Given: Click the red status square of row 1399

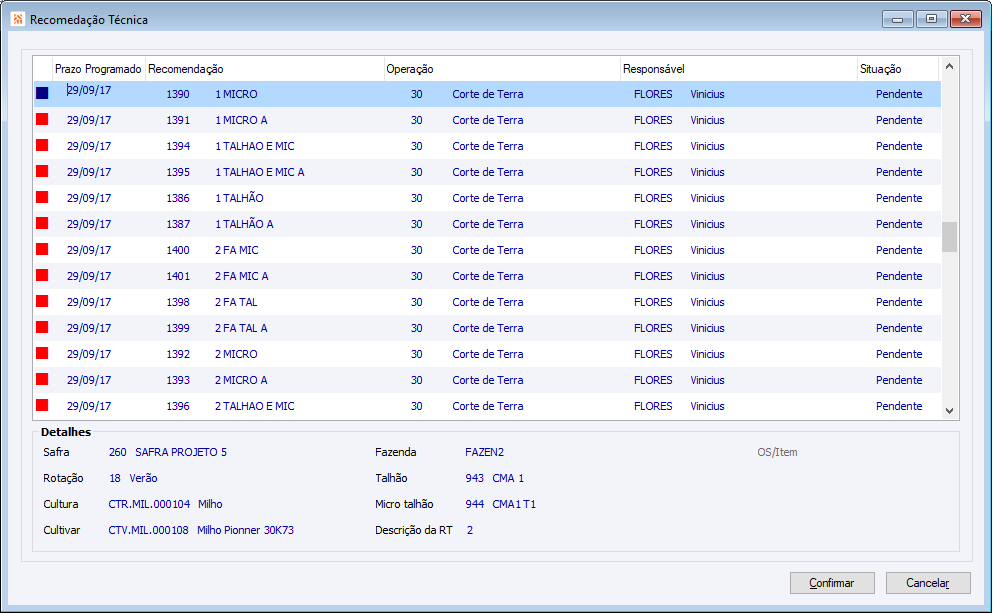Looking at the screenshot, I should [x=42, y=327].
